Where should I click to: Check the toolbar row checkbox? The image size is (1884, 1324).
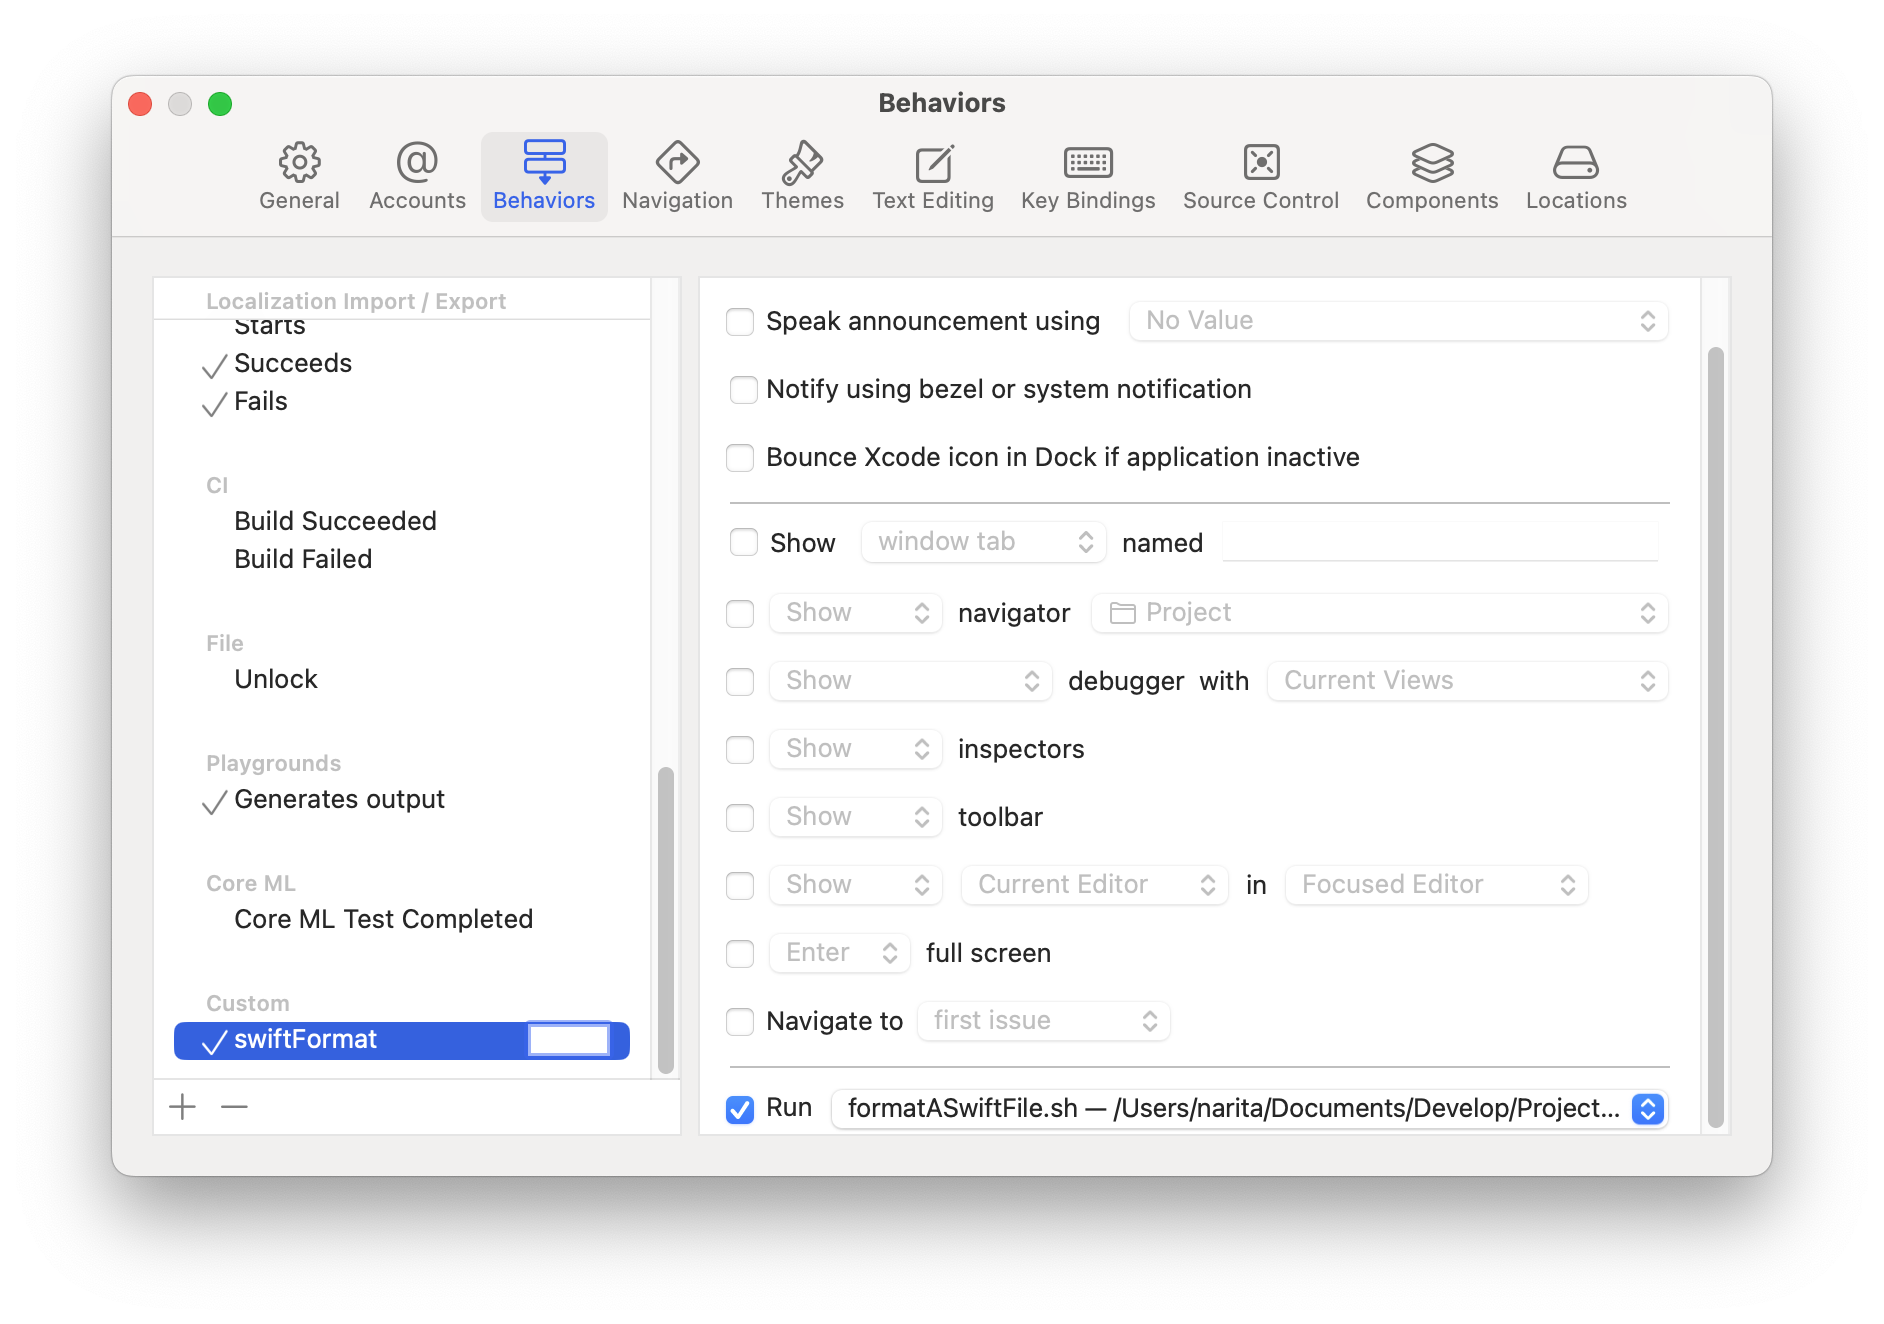pos(740,818)
